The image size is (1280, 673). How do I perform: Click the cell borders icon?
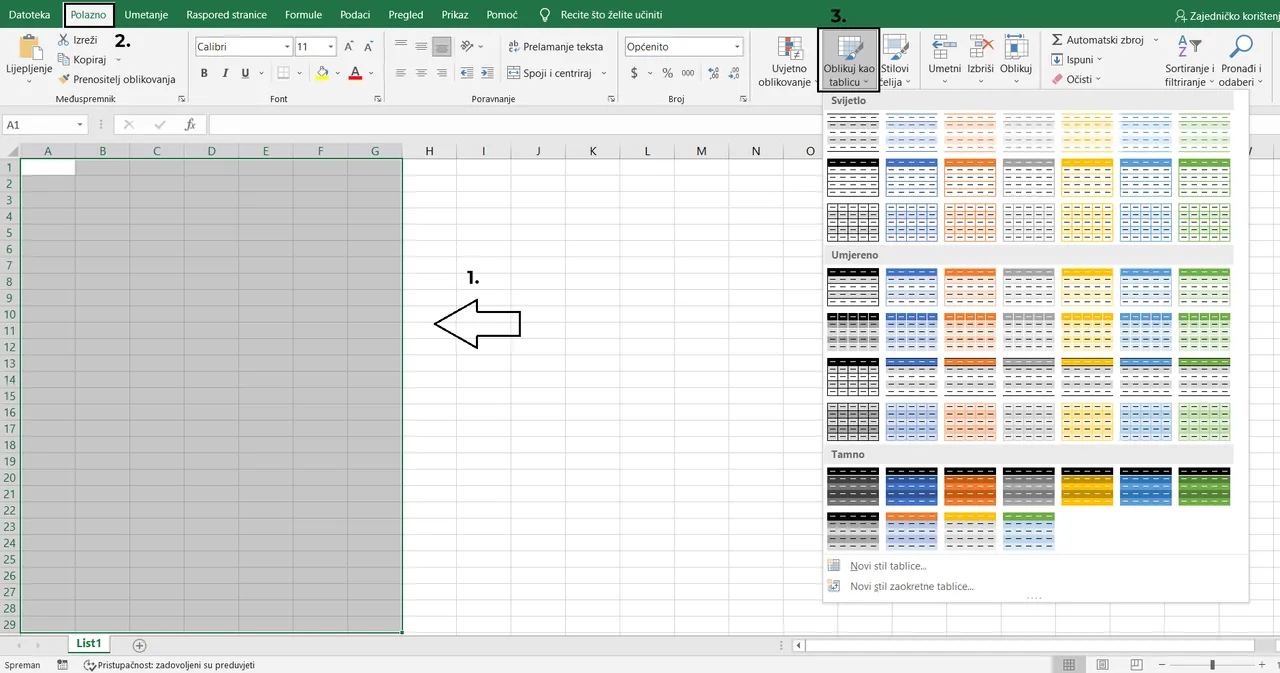pyautogui.click(x=283, y=73)
